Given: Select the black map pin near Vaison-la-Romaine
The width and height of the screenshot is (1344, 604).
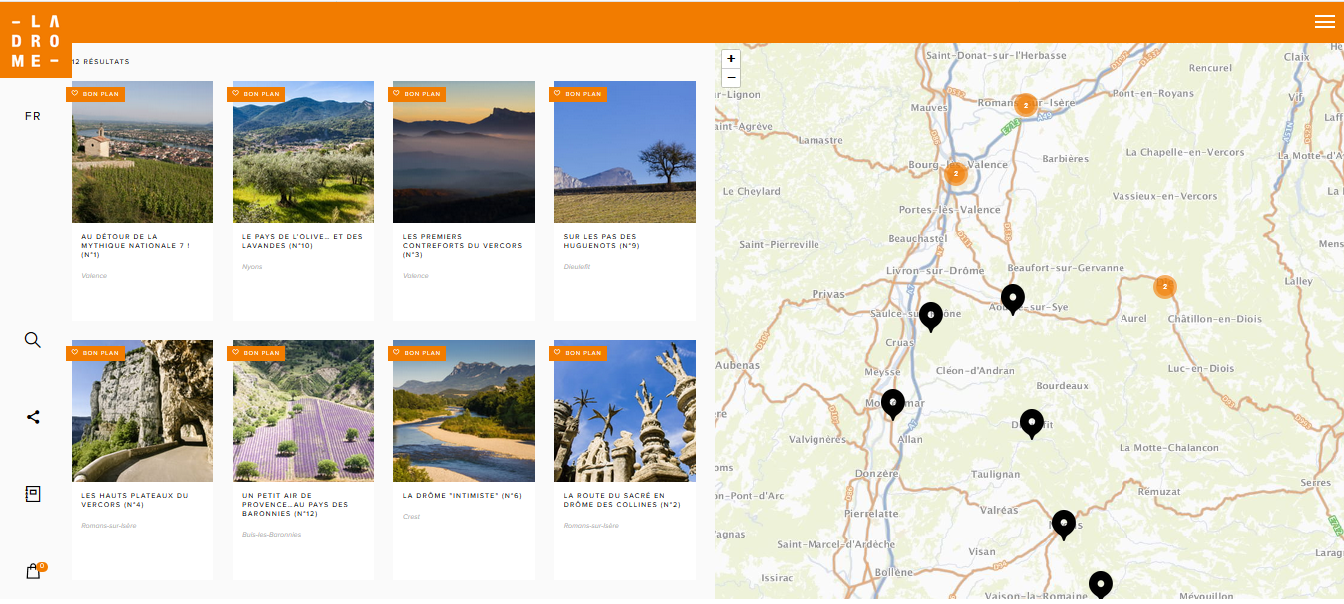Looking at the screenshot, I should (x=1101, y=585).
